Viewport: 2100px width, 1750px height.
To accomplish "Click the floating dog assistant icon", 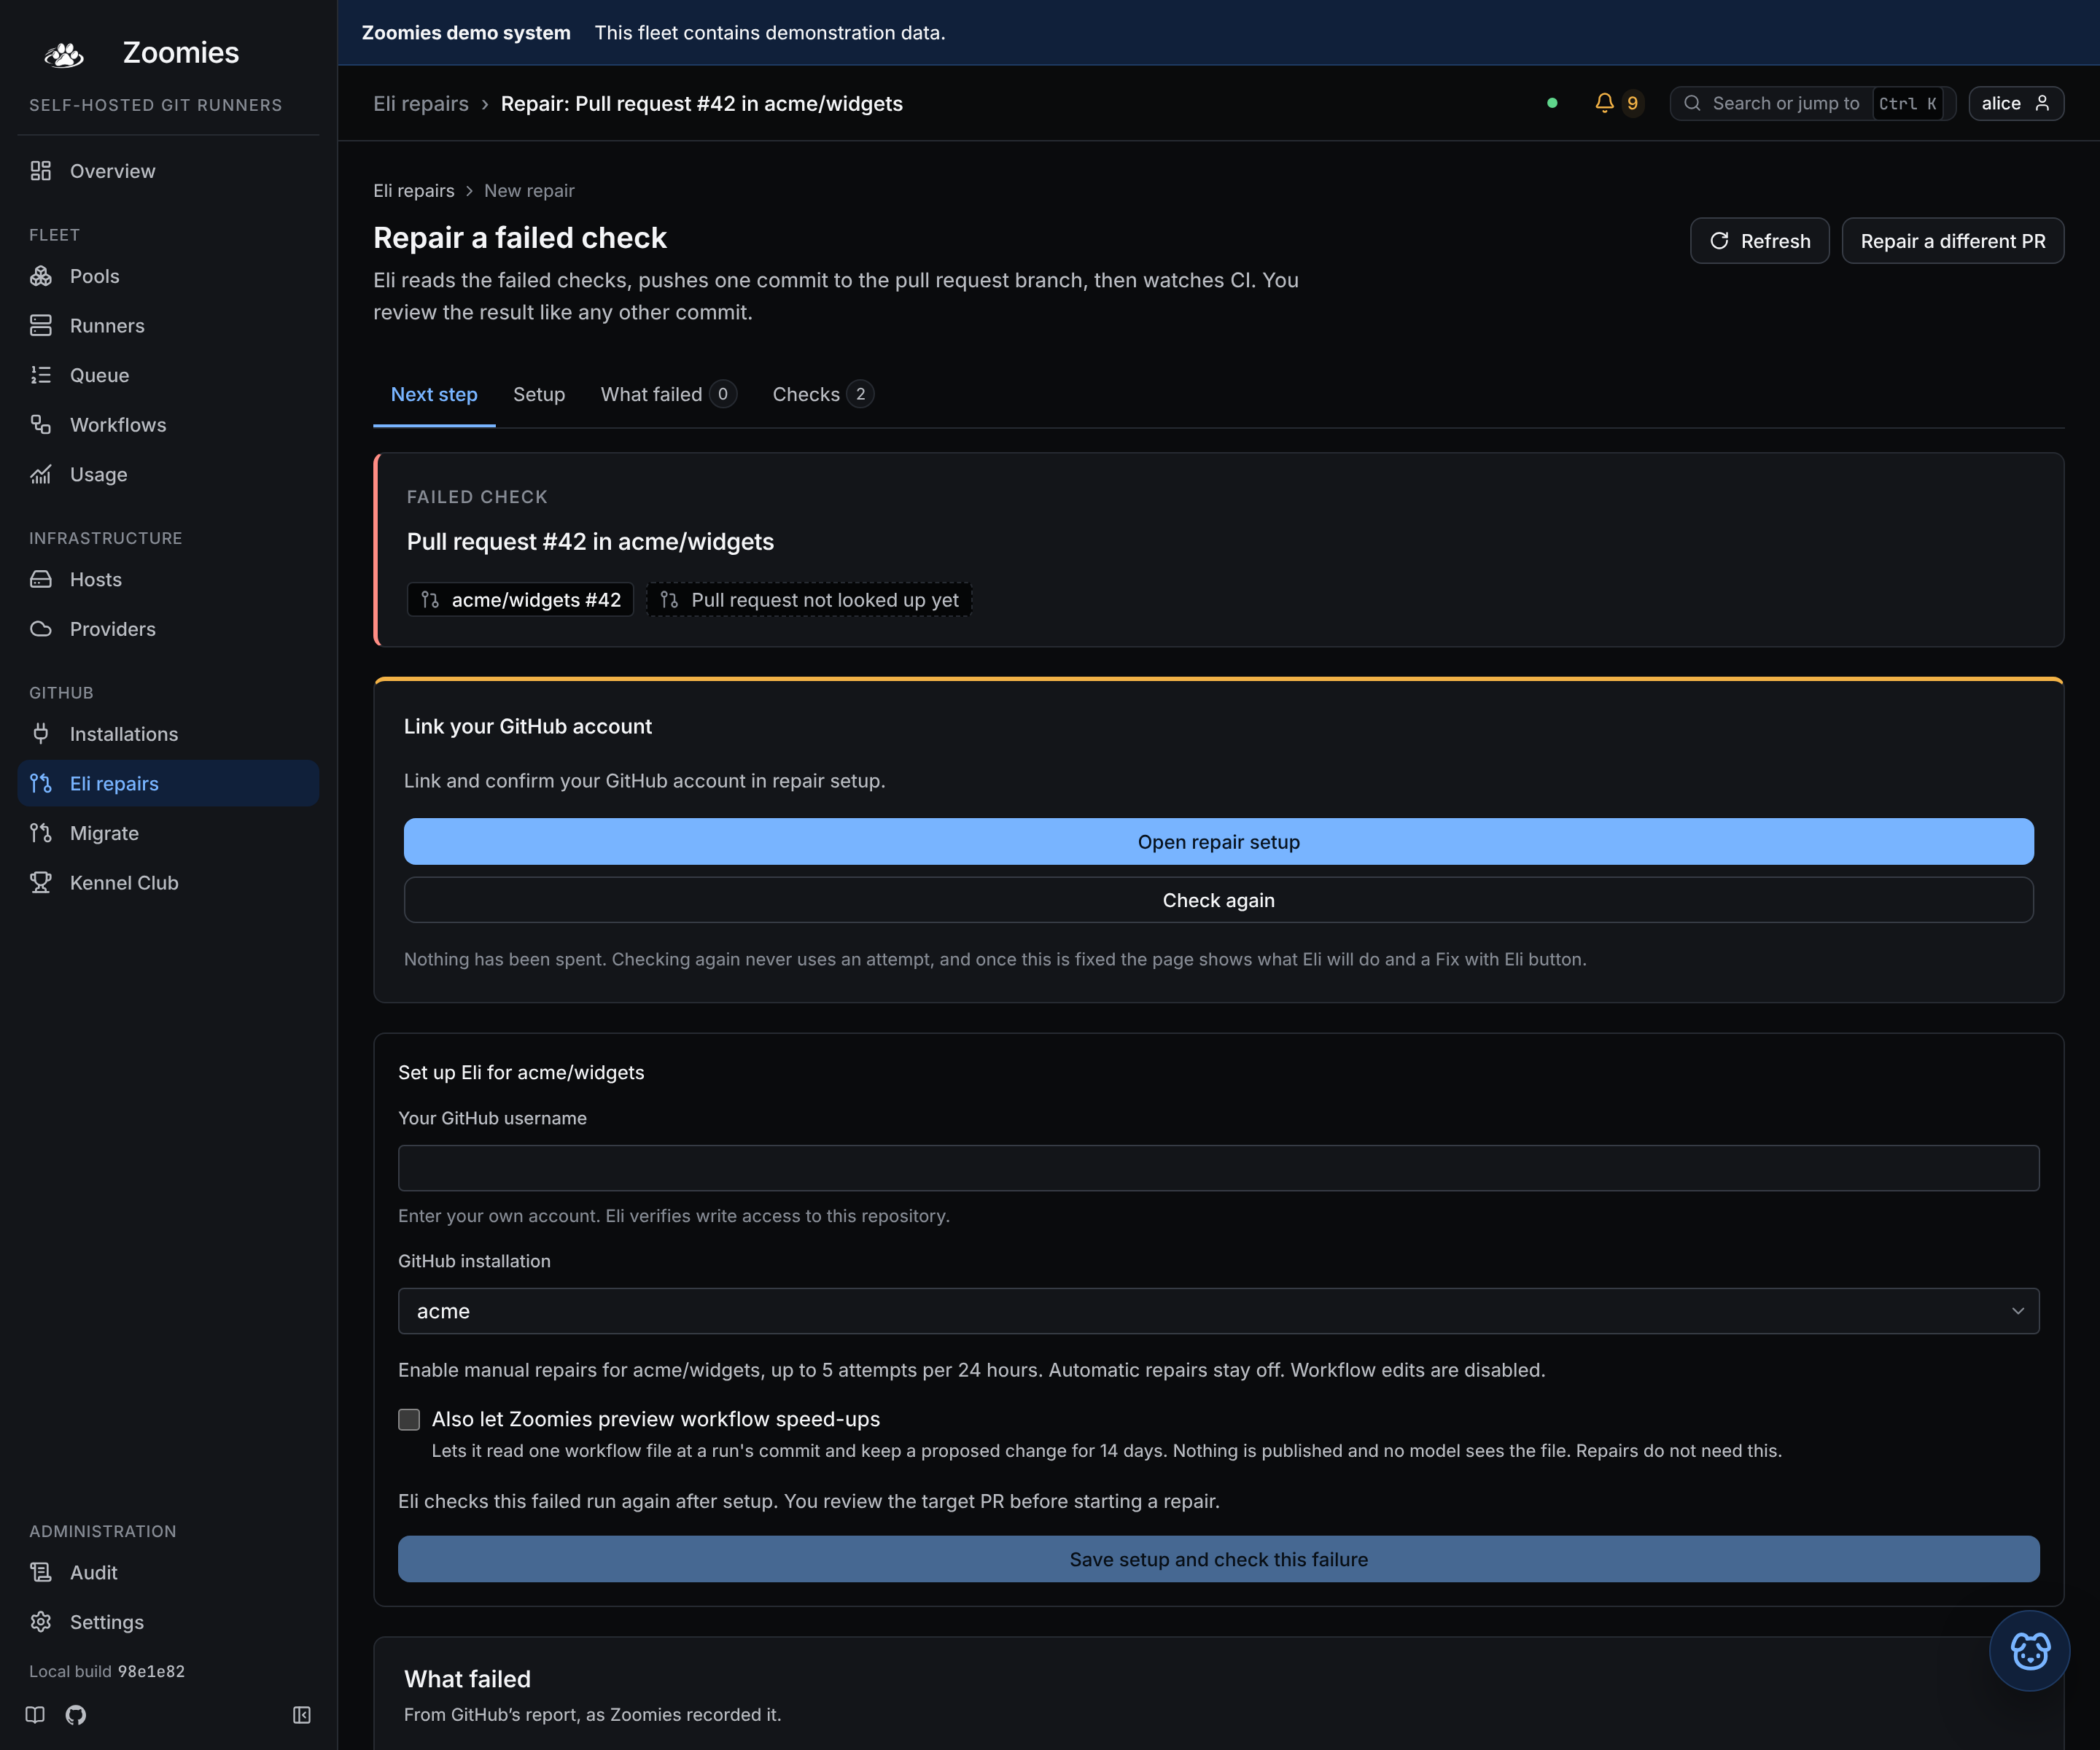I will 2029,1650.
